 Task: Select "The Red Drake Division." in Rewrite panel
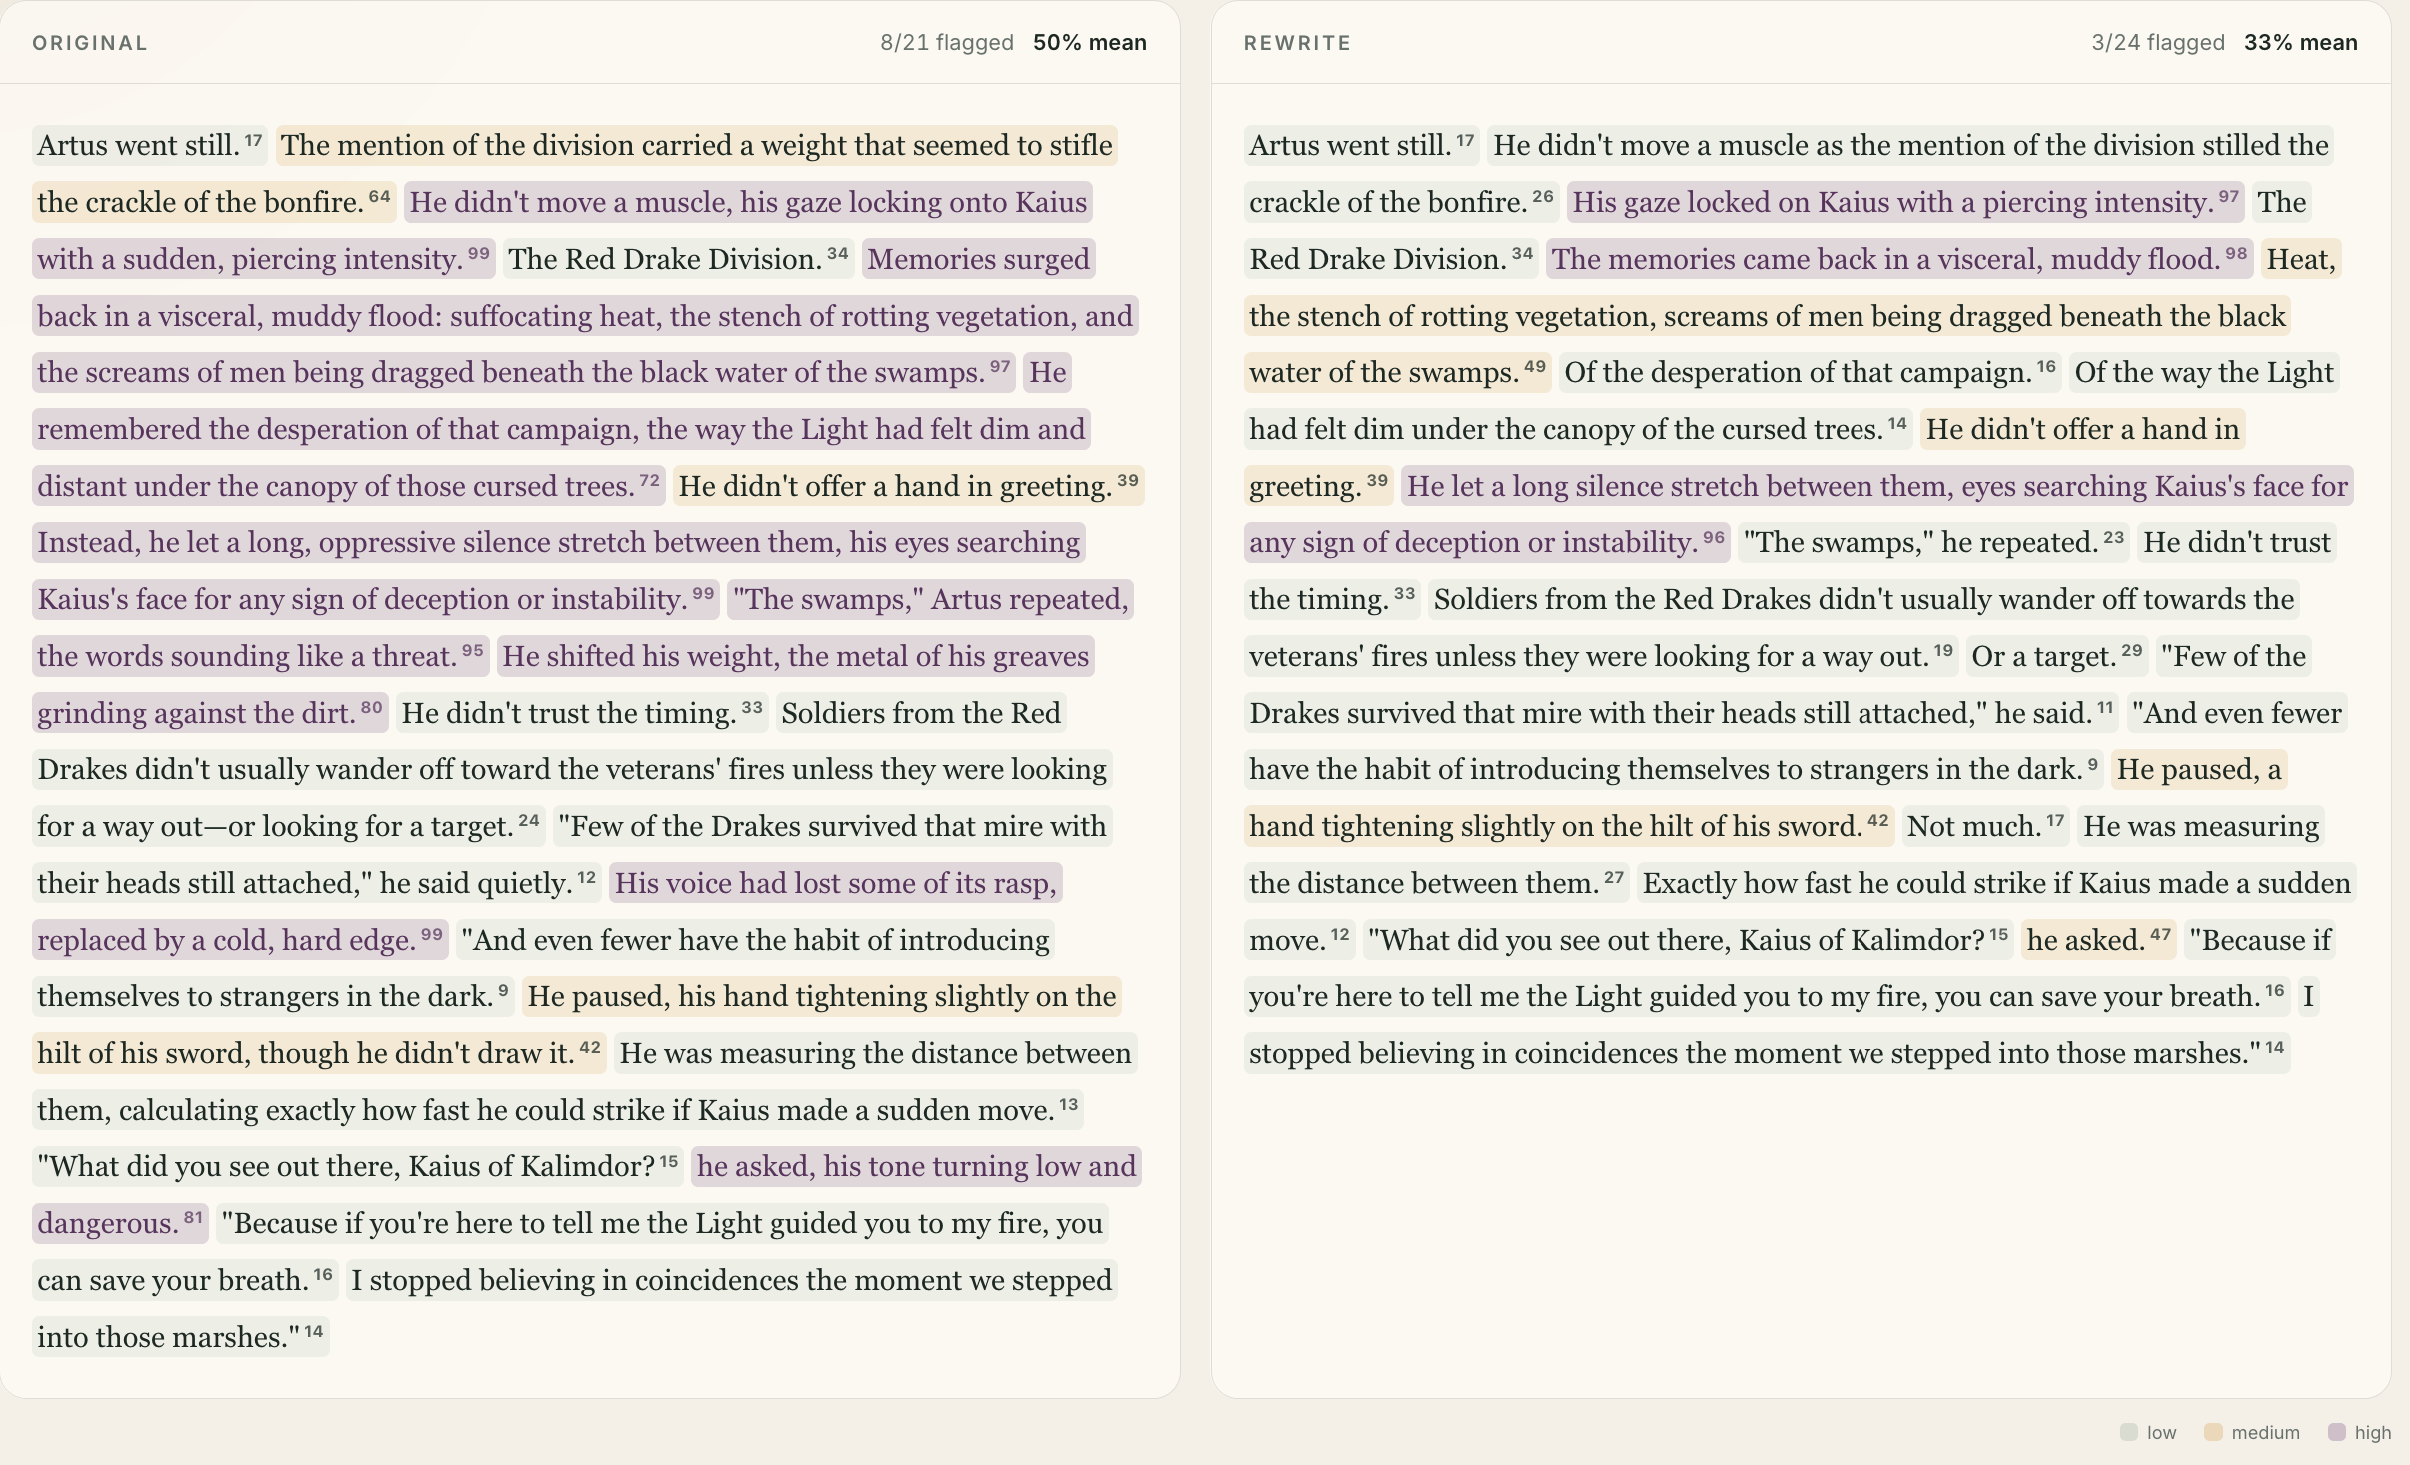tap(1390, 260)
